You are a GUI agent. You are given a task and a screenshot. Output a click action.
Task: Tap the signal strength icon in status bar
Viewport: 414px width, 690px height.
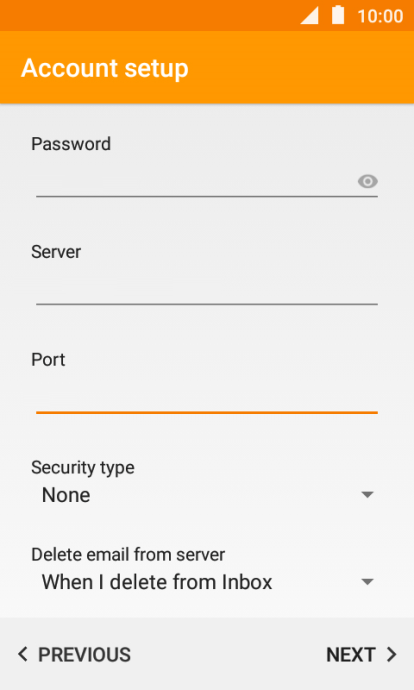pos(309,15)
